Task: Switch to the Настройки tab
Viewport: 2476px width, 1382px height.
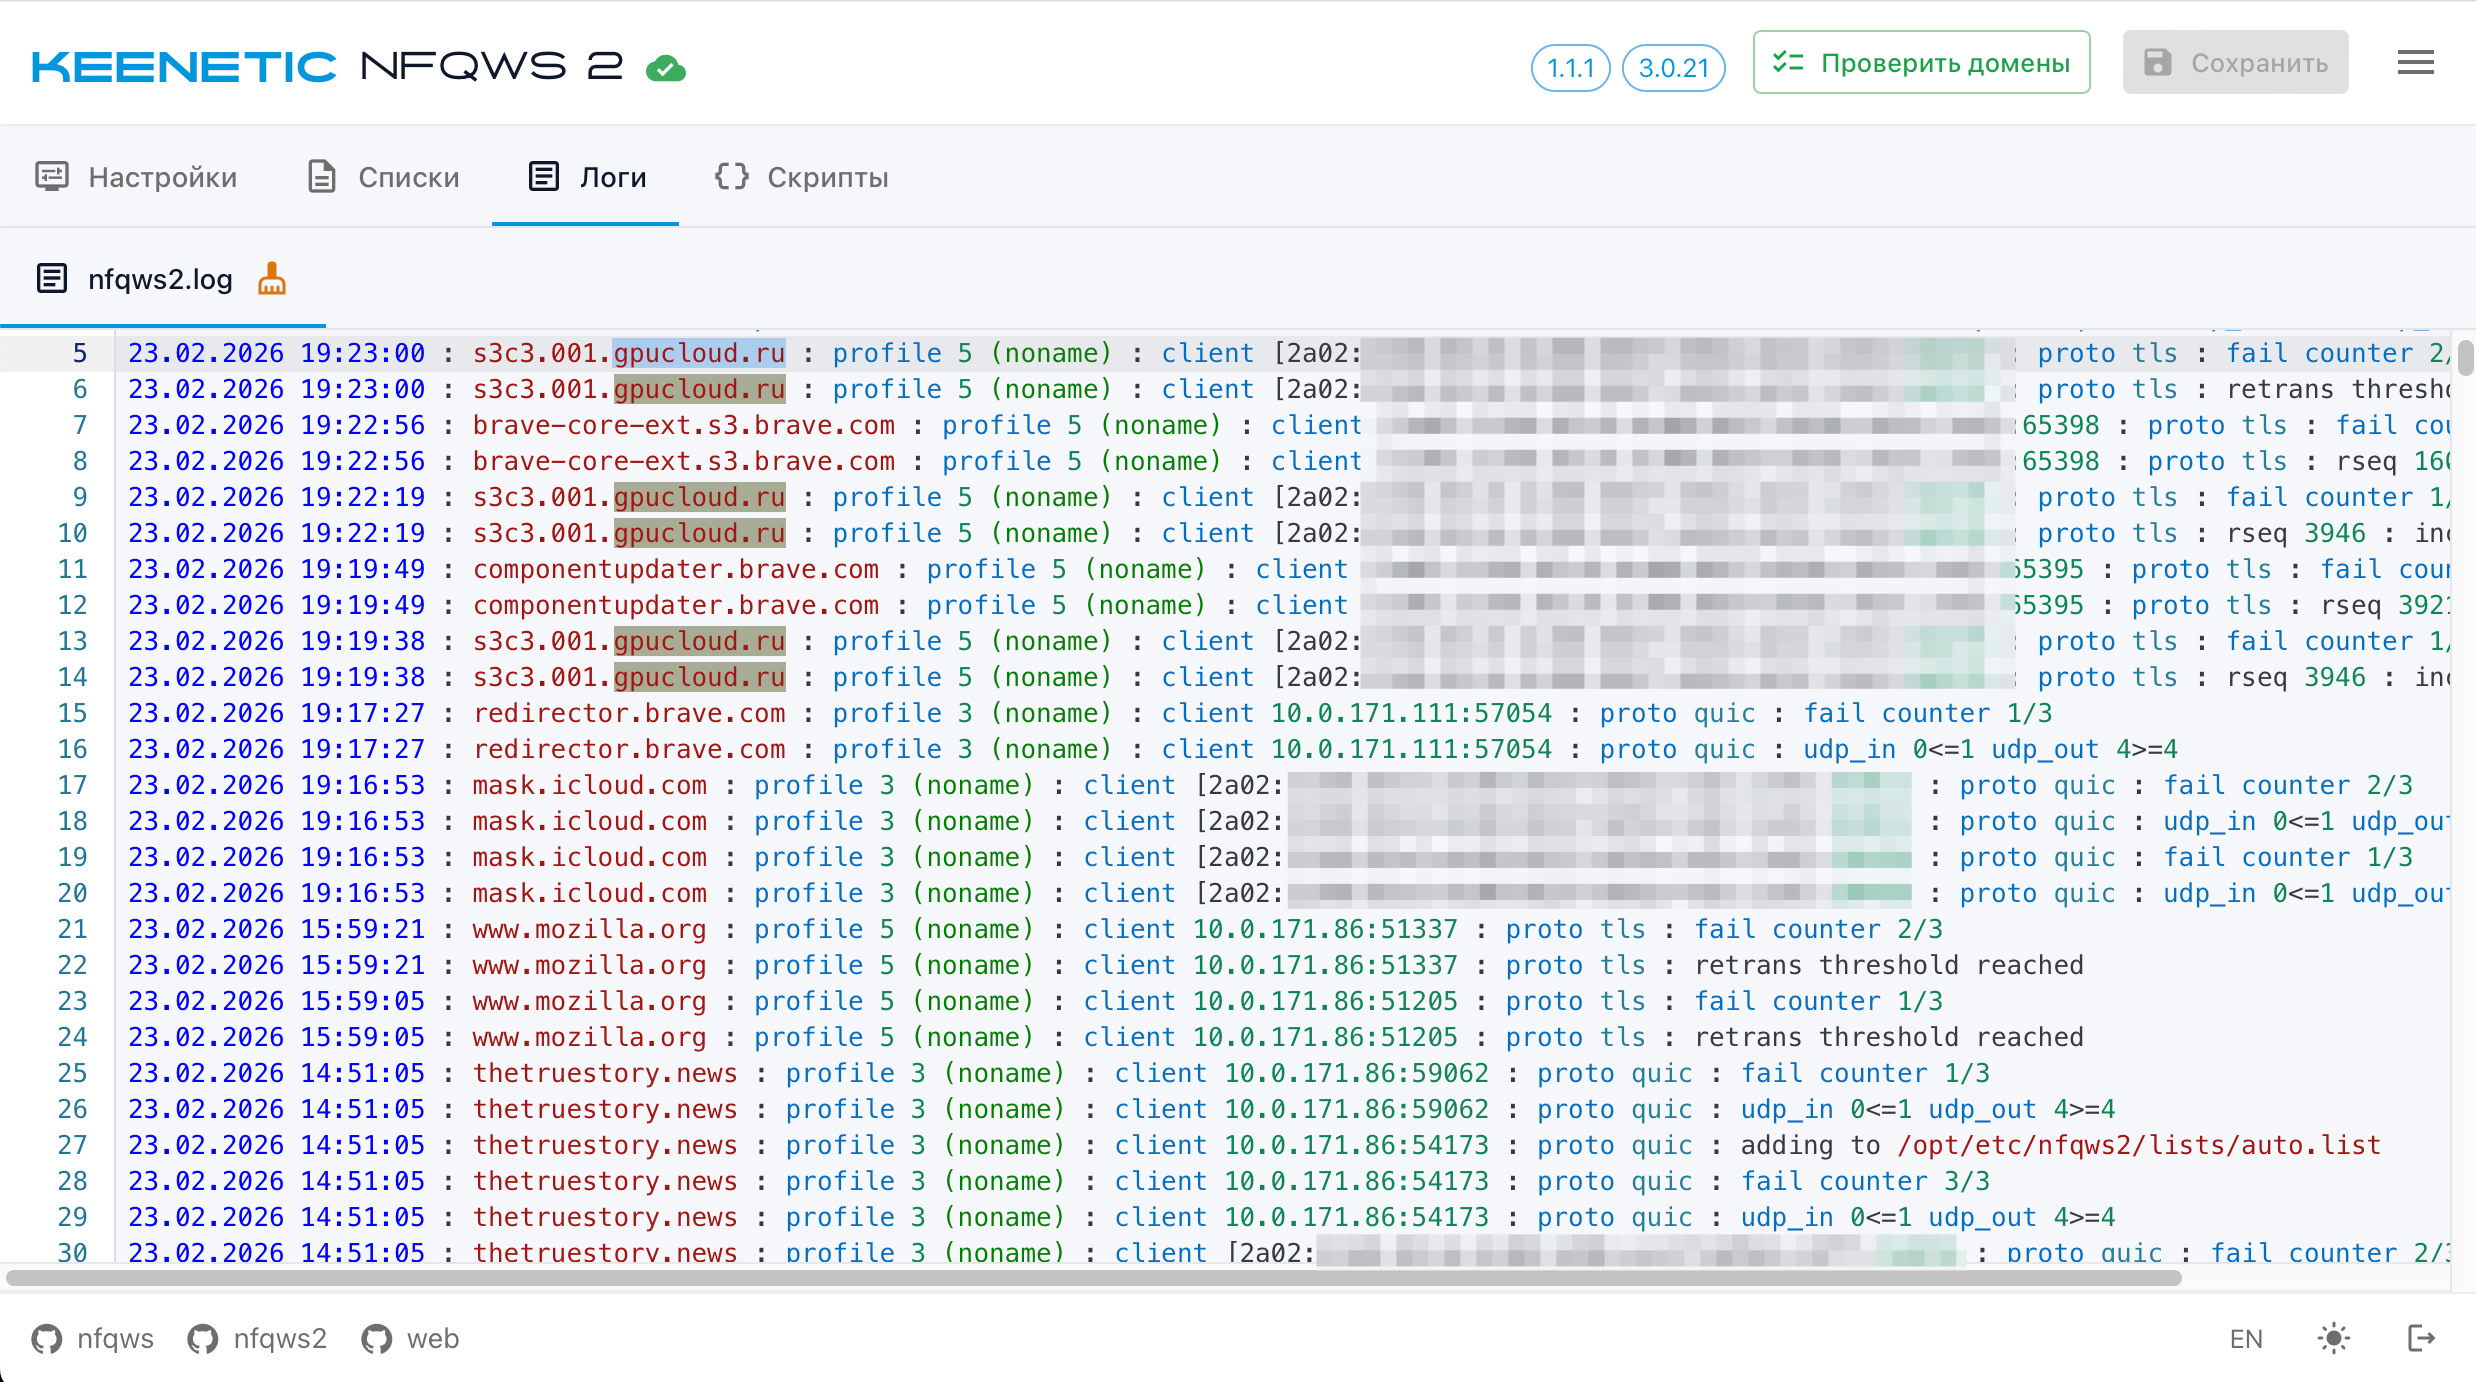Action: [x=136, y=177]
